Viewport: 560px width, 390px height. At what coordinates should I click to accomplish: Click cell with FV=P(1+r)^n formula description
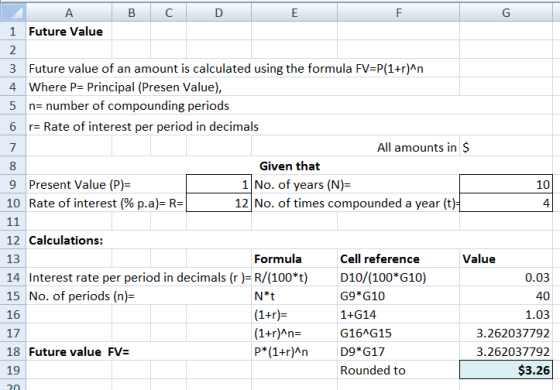pos(226,68)
